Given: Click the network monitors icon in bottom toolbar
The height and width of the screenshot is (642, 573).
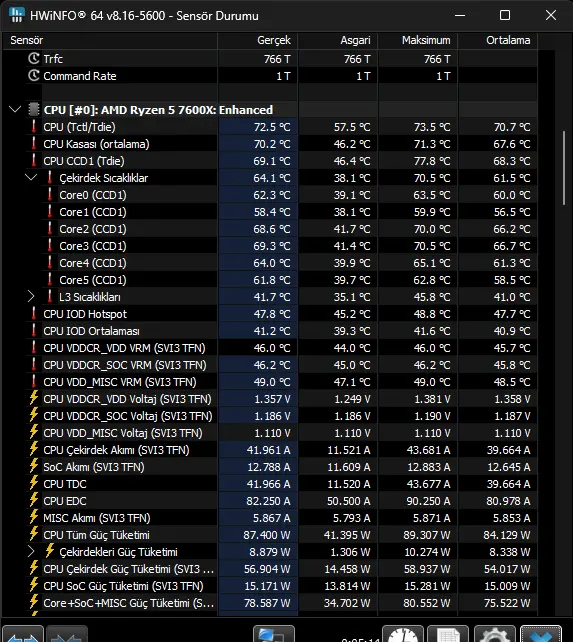Looking at the screenshot, I should click(x=274, y=634).
